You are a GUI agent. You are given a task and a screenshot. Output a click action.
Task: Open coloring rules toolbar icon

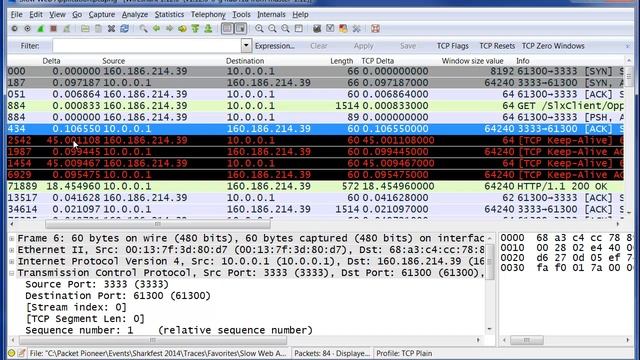coord(343,29)
